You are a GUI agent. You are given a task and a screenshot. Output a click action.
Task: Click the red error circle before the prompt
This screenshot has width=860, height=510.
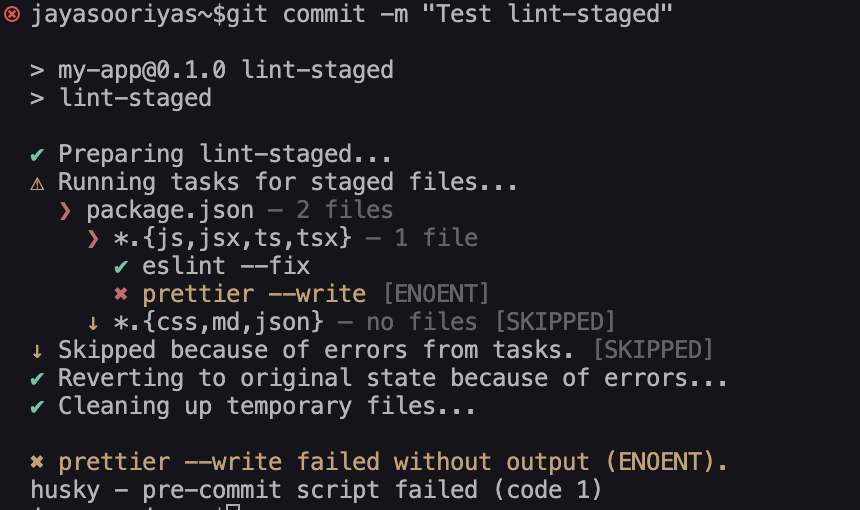click(x=12, y=14)
